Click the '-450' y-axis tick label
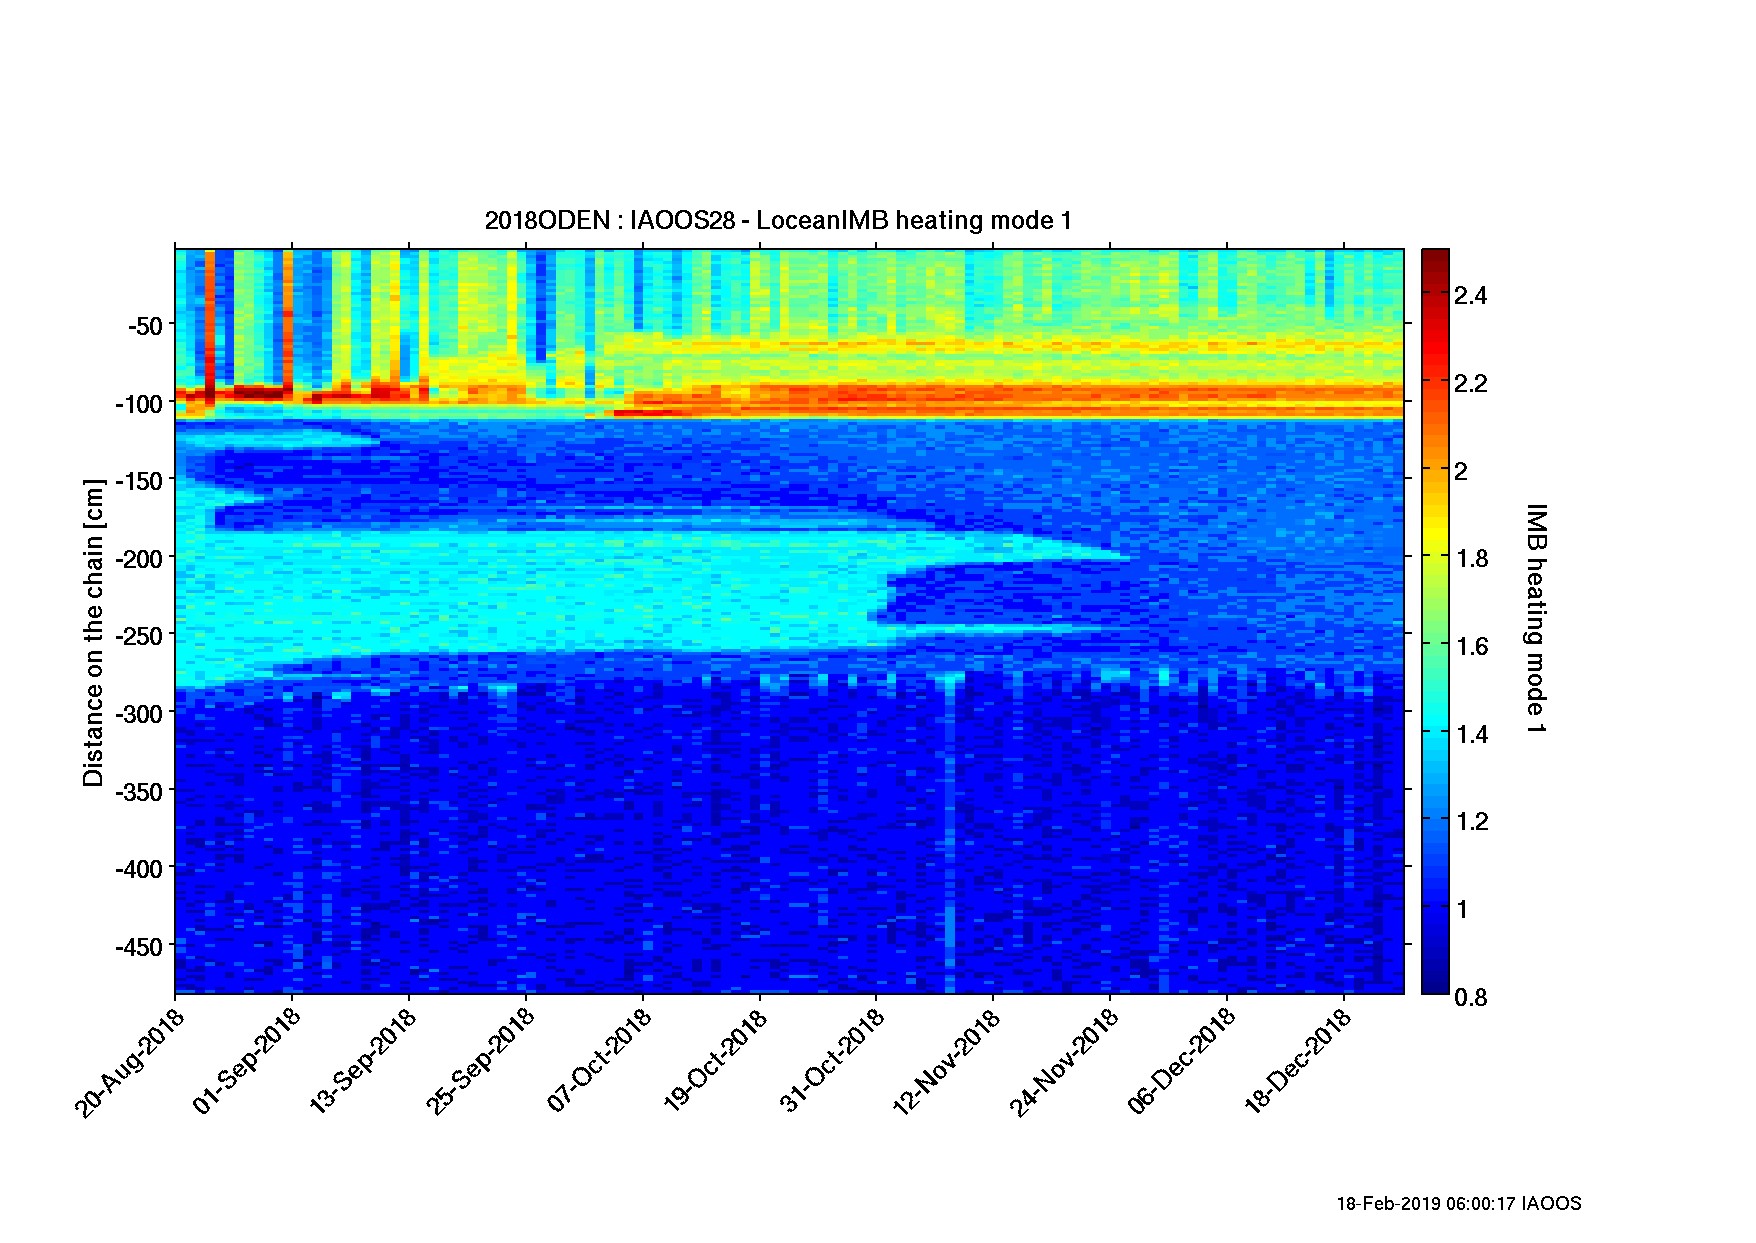 (x=138, y=947)
